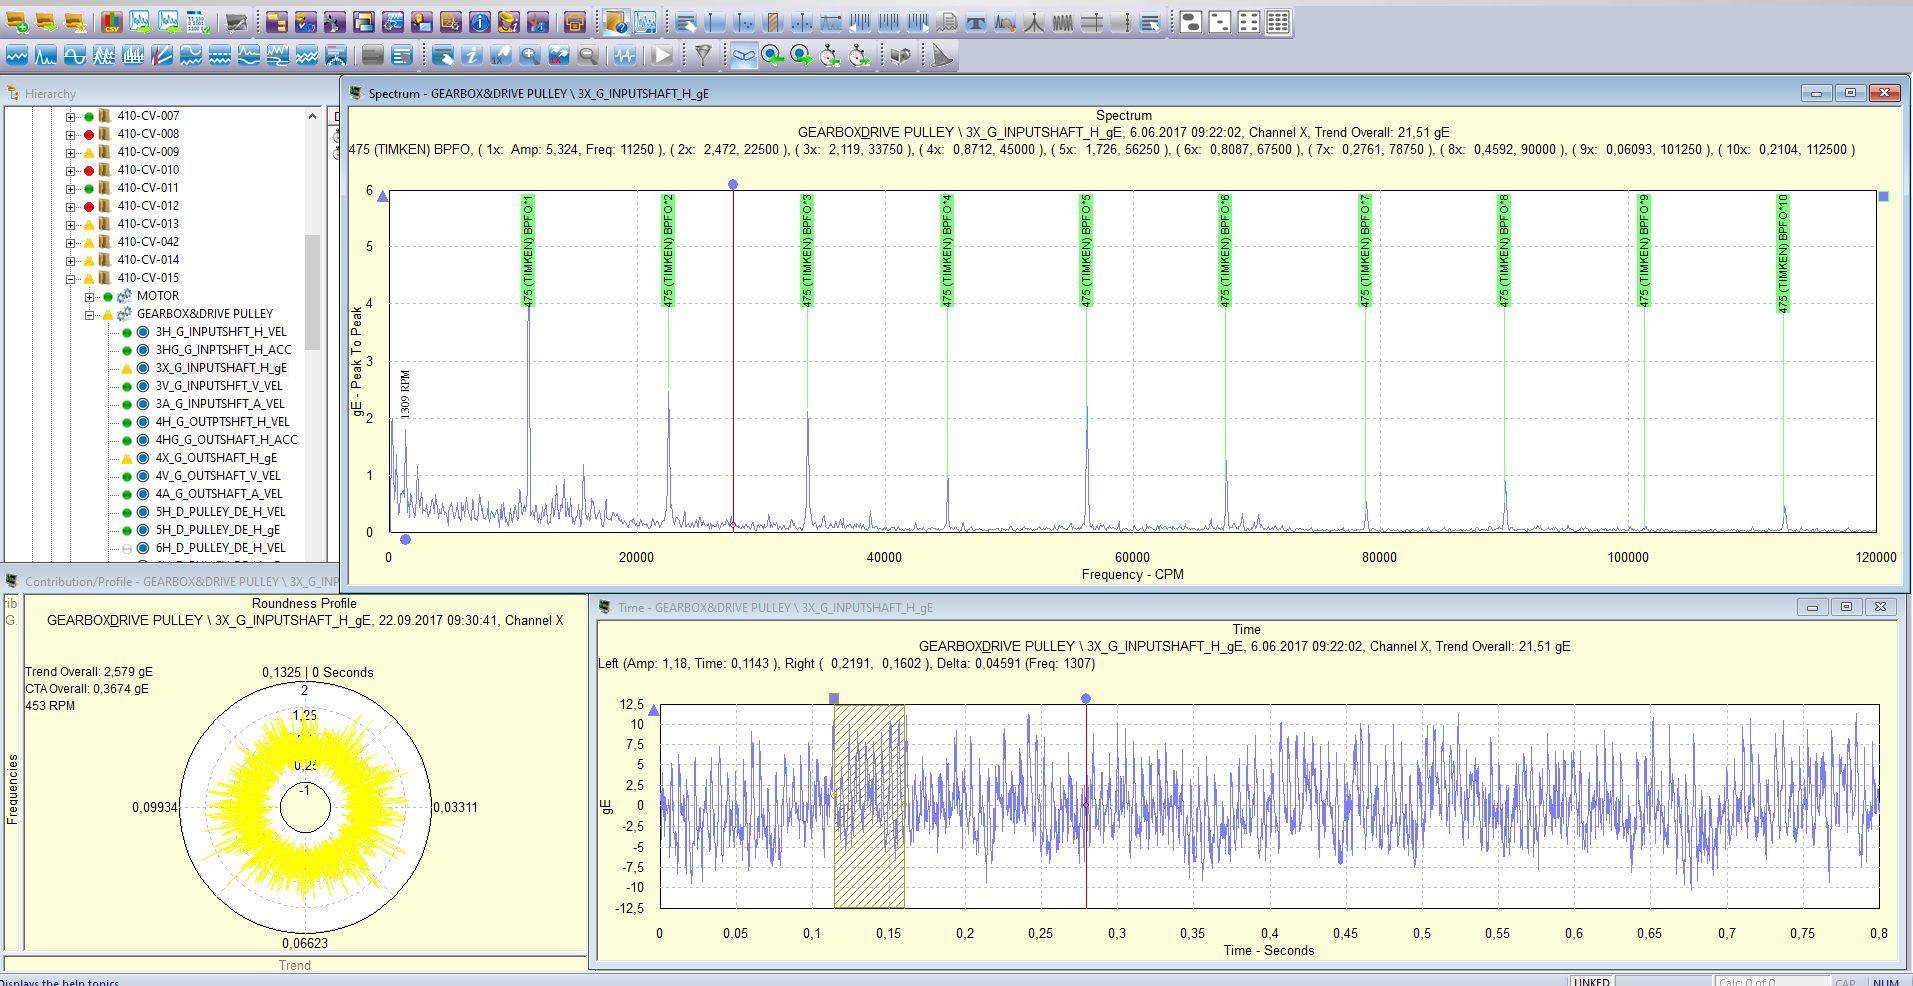
Task: Select 5H_D_PULLEY_DE_H_gE measurement point
Action: coord(218,530)
